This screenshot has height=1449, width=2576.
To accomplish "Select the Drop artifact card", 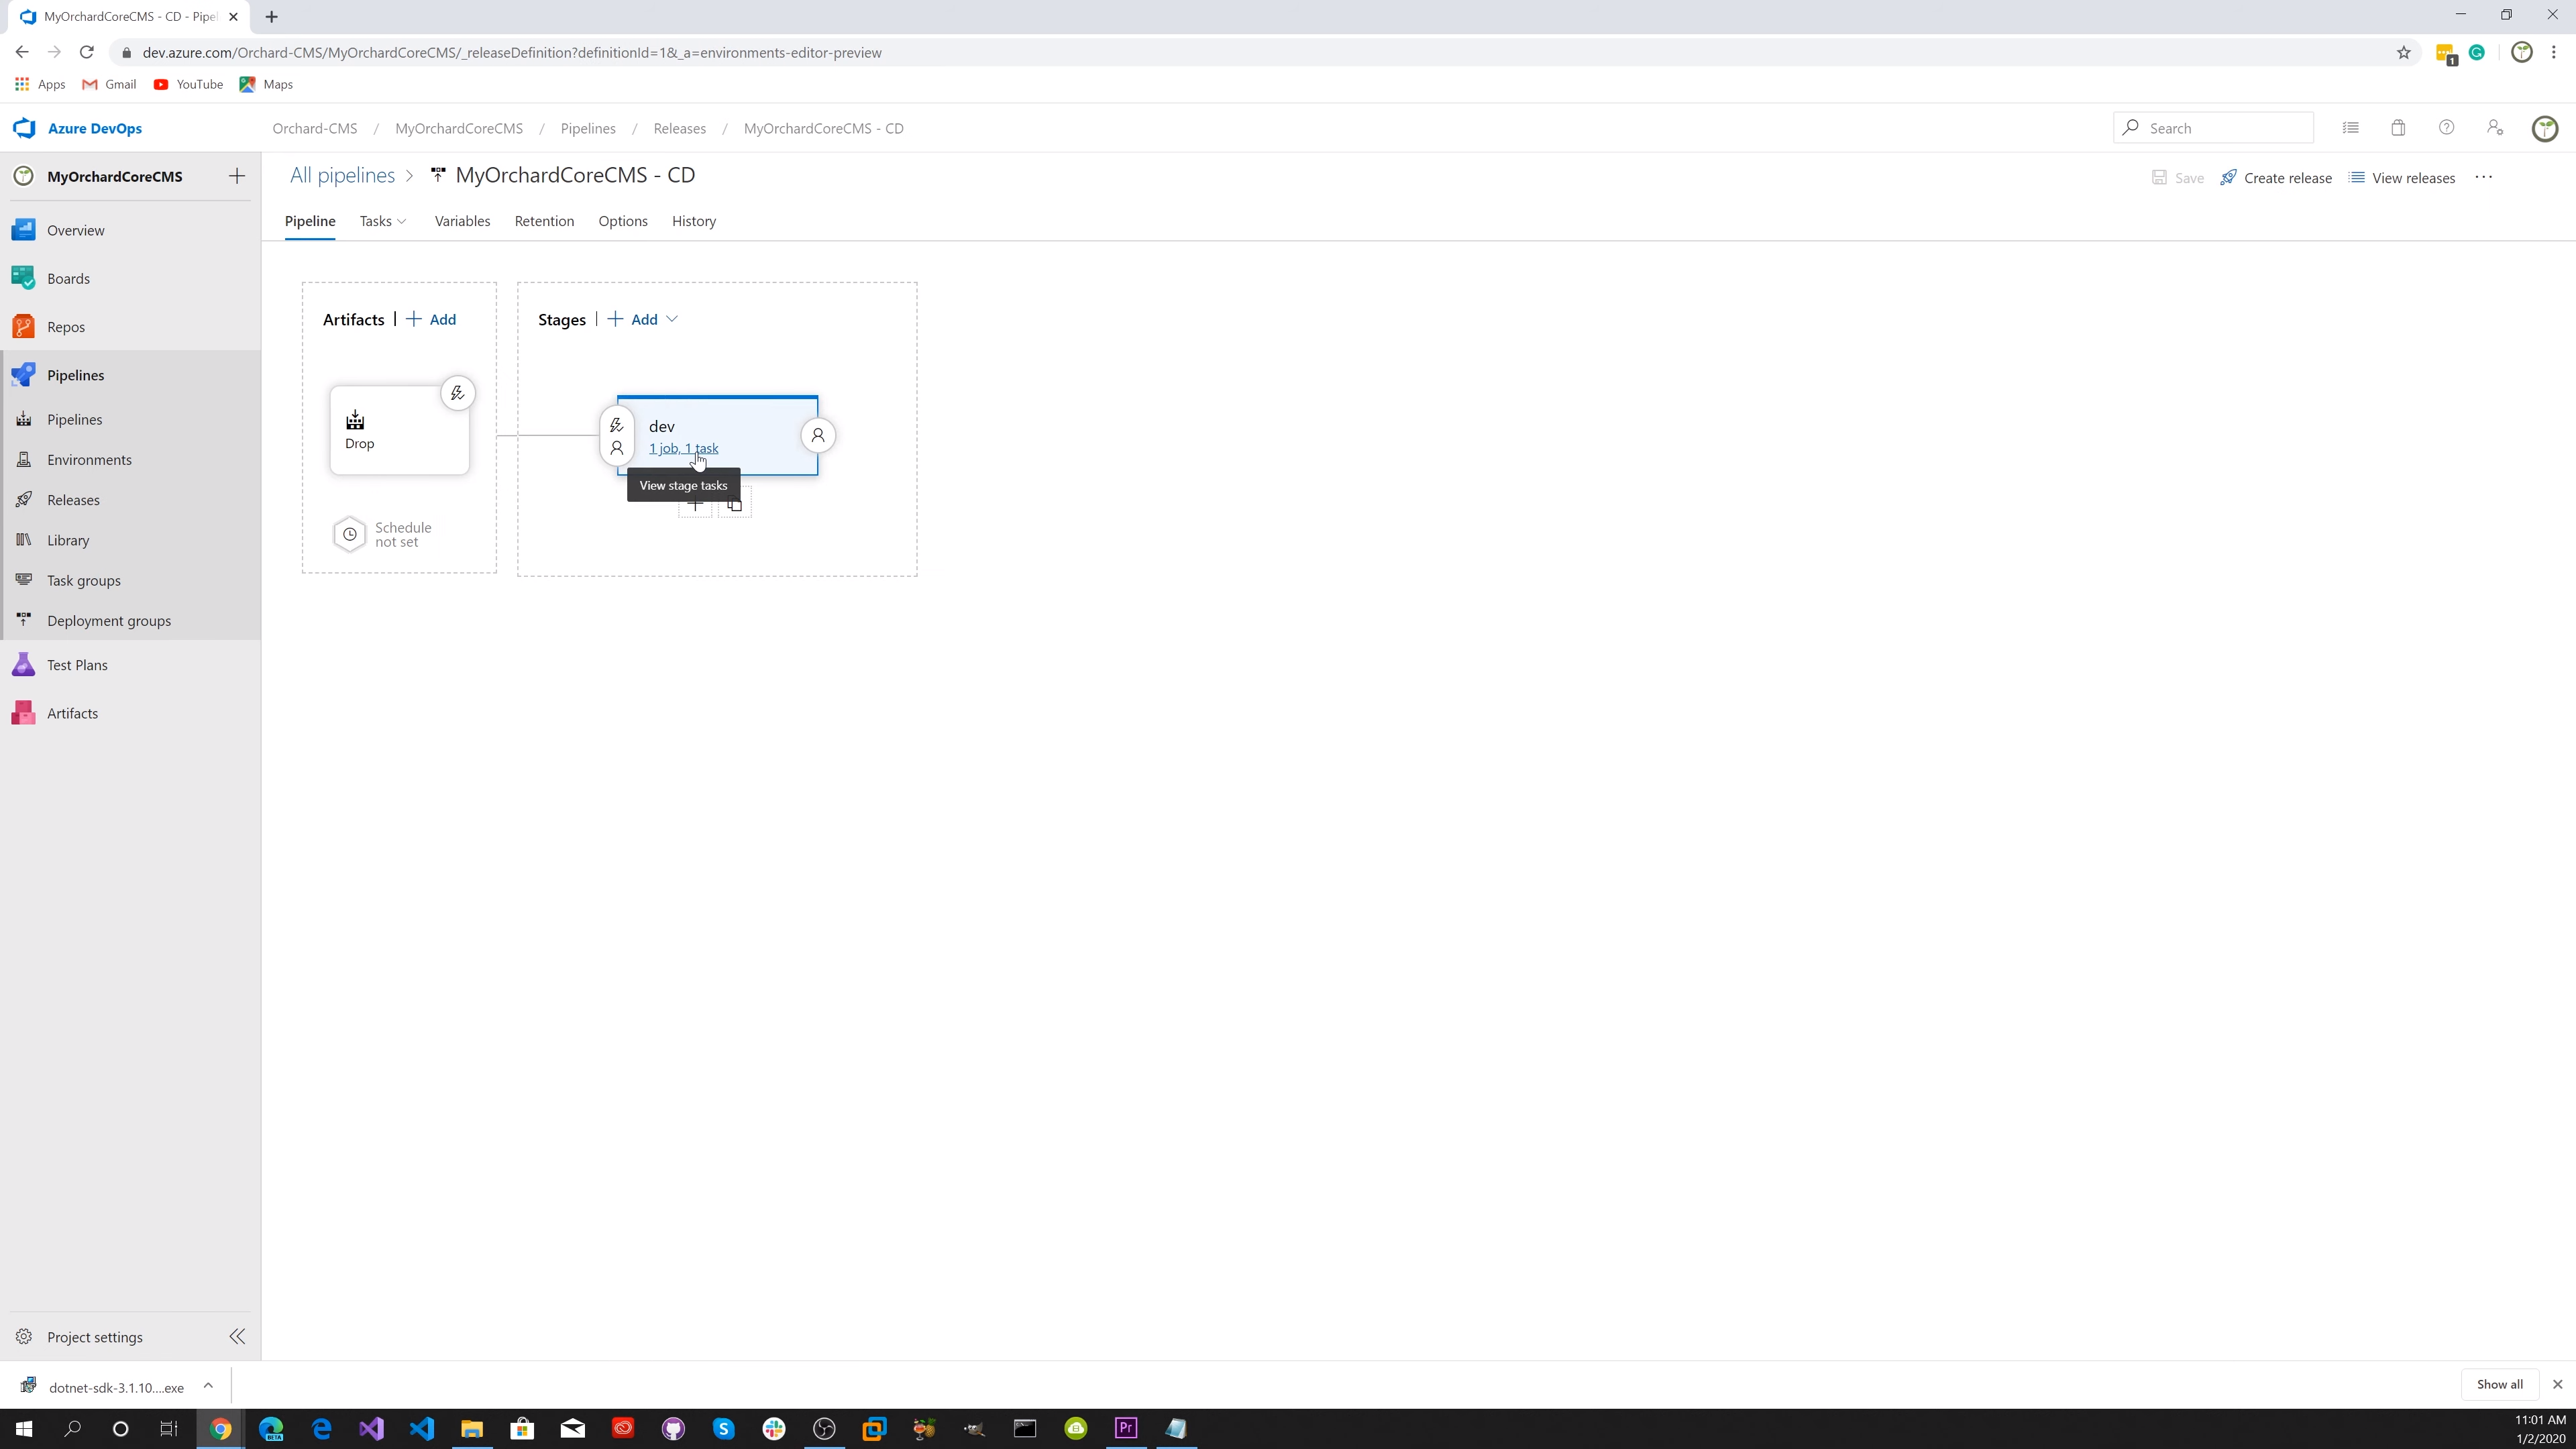I will (399, 431).
